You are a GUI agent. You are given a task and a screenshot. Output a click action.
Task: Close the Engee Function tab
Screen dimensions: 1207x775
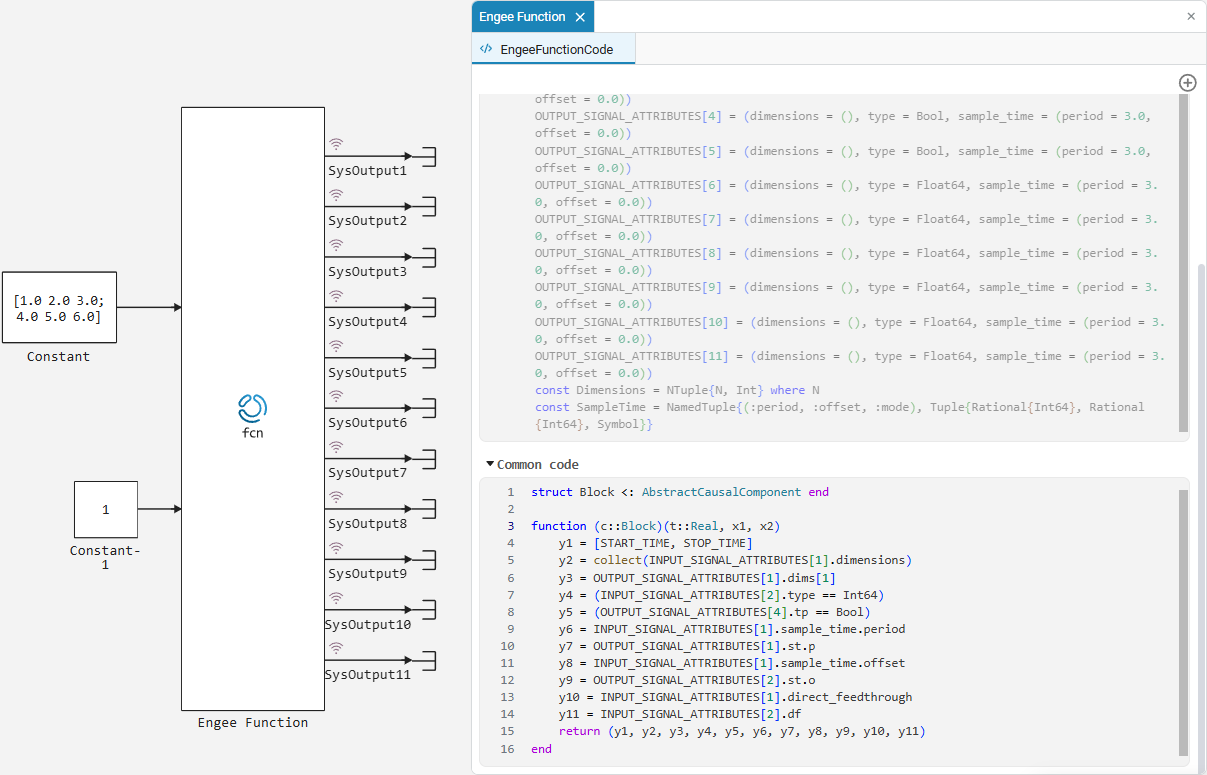click(580, 17)
